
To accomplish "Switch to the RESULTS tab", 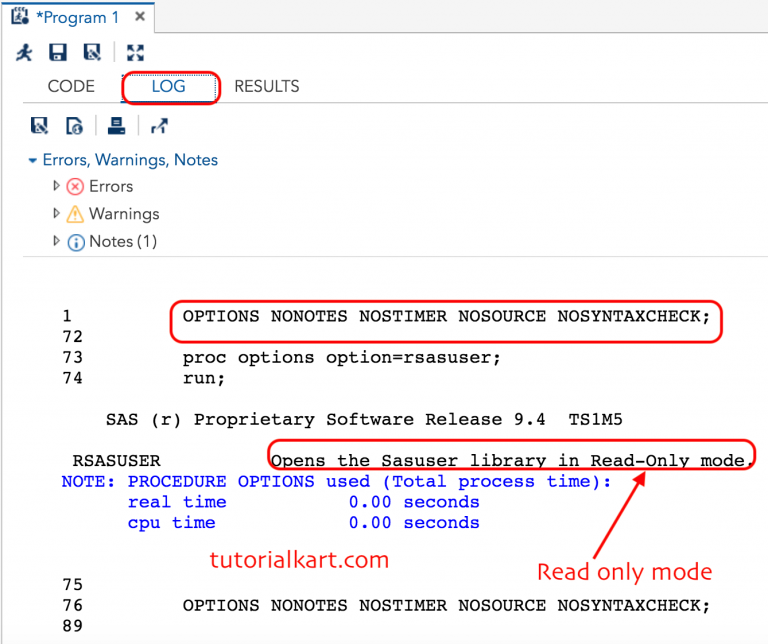I will click(x=266, y=87).
